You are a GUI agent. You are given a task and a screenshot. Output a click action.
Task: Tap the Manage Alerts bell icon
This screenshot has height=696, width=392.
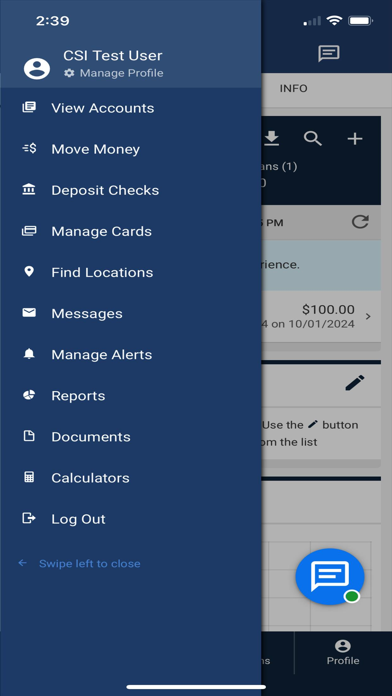click(x=29, y=354)
